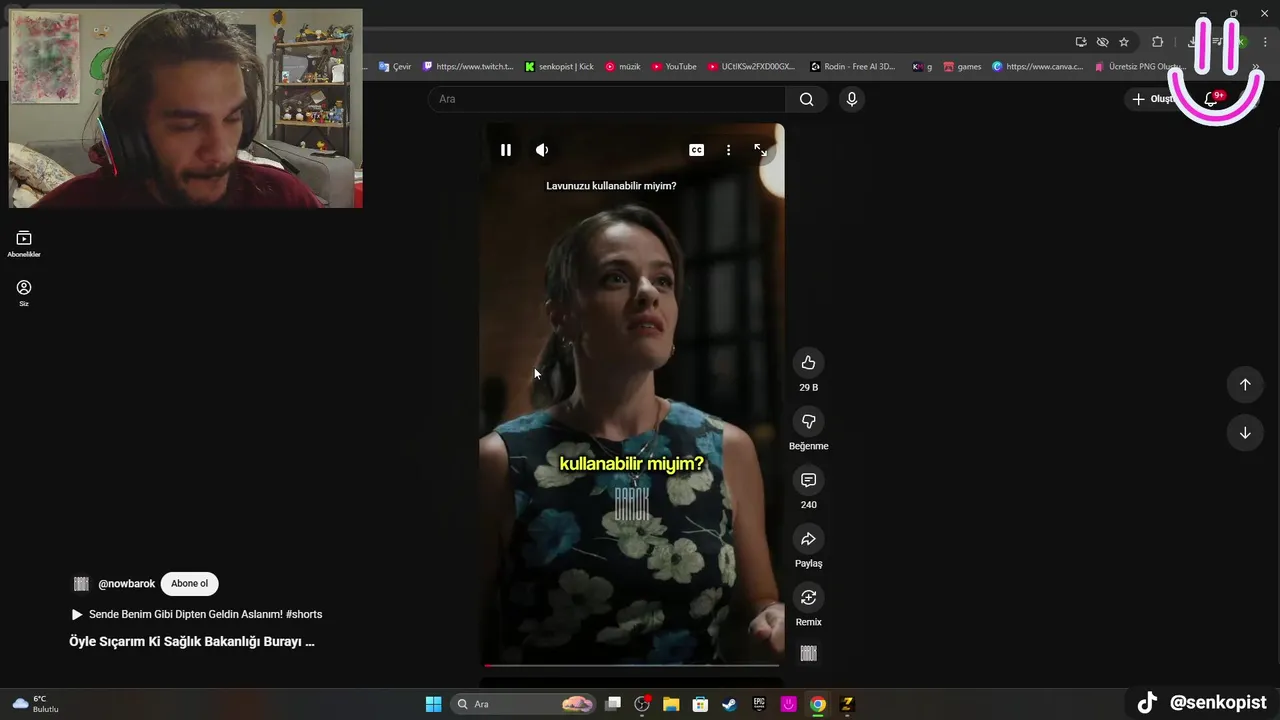Start voice search with microphone

(x=851, y=99)
